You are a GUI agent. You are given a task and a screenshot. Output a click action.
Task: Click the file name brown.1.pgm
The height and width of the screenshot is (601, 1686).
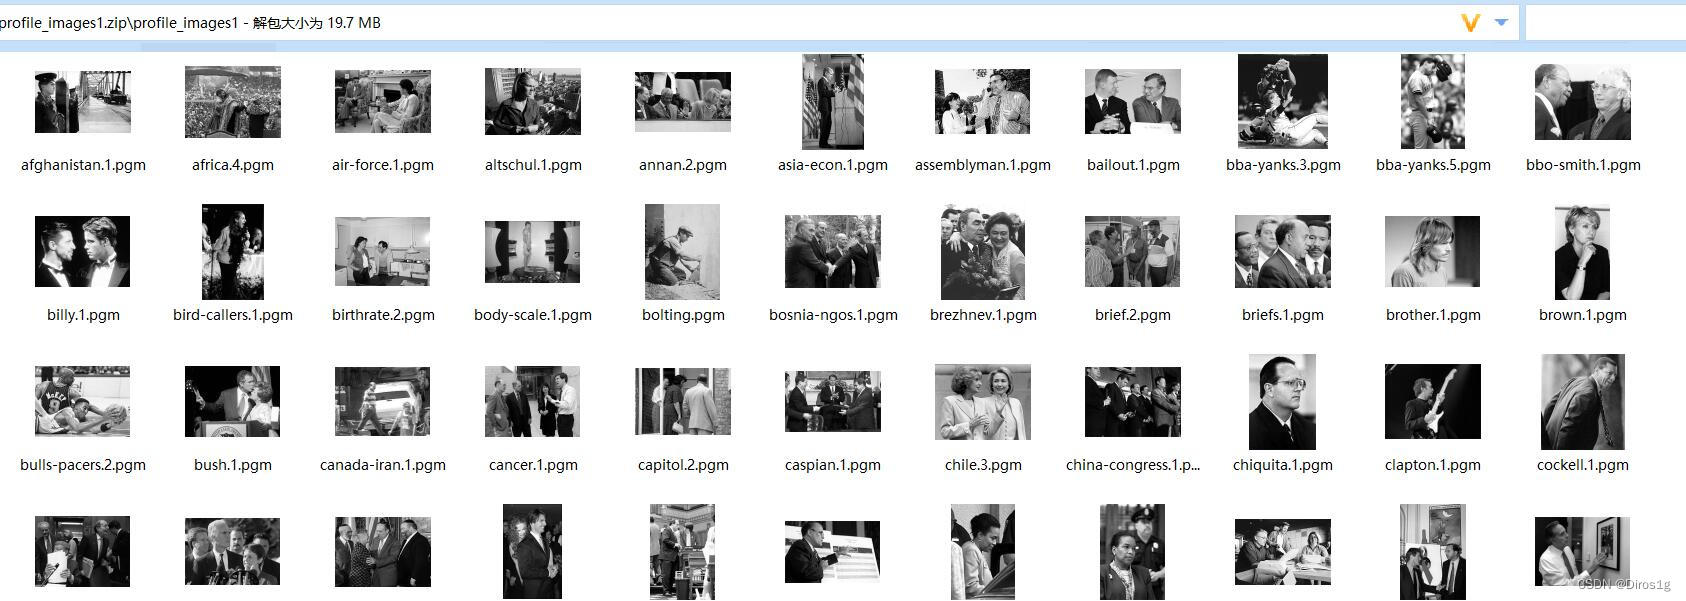1583,315
